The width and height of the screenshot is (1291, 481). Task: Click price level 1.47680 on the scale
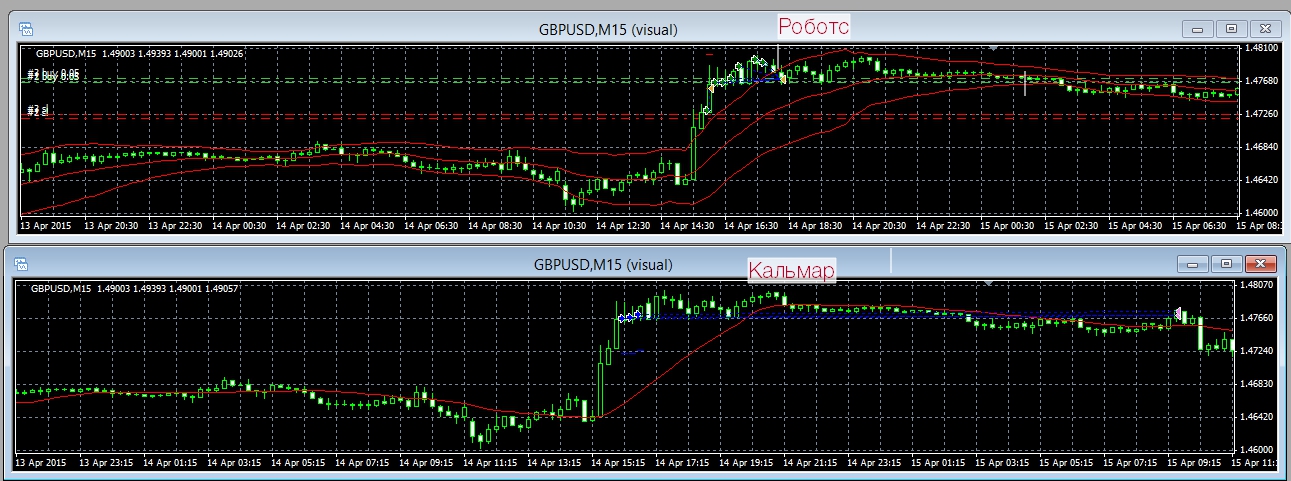[1260, 81]
